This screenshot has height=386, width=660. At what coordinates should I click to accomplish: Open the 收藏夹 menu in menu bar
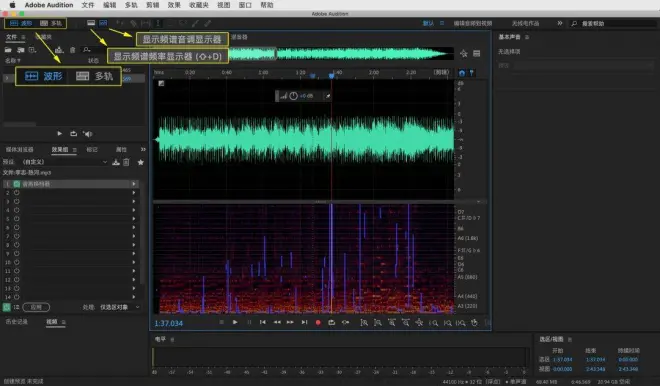[x=199, y=5]
